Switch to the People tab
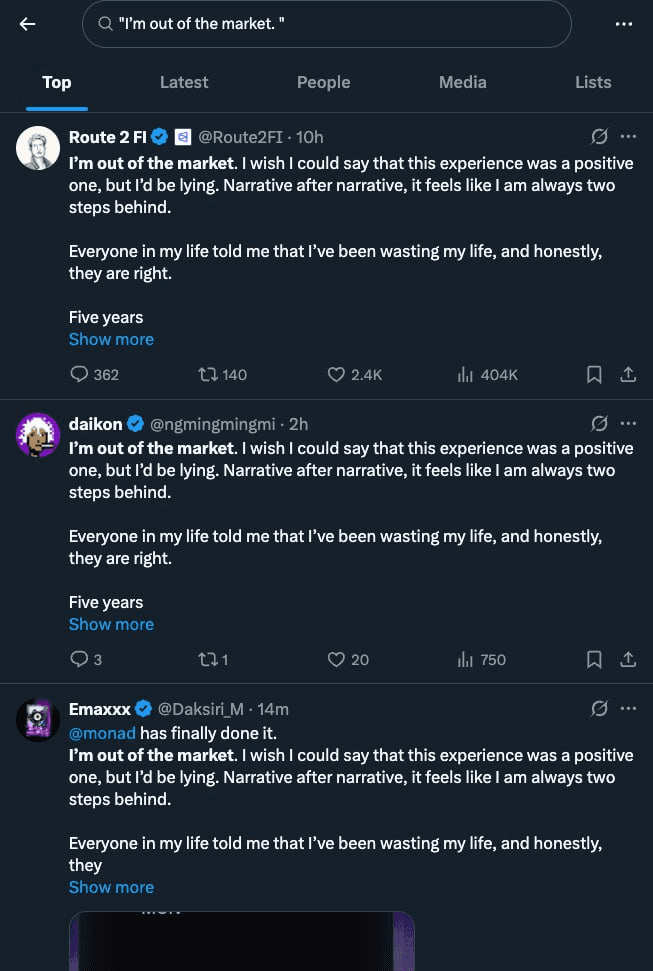This screenshot has height=971, width=653. coord(323,82)
